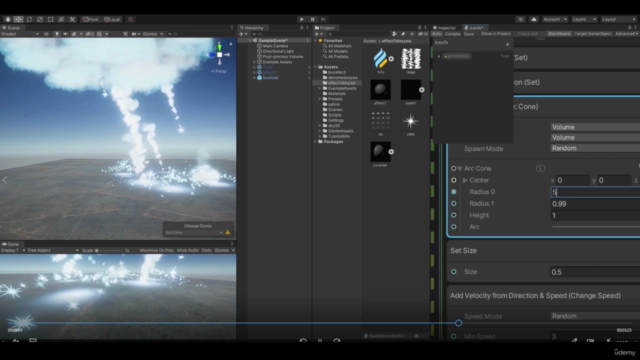Open Speed Mode Random dropdown
Viewport: 640px width, 360px height.
[x=595, y=316]
